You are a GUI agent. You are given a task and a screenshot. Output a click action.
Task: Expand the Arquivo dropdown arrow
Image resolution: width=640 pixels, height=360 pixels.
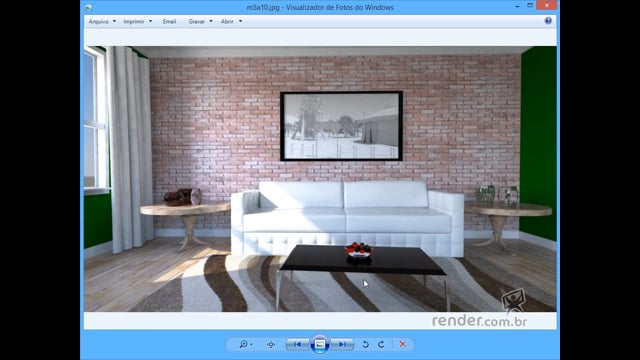coord(114,21)
